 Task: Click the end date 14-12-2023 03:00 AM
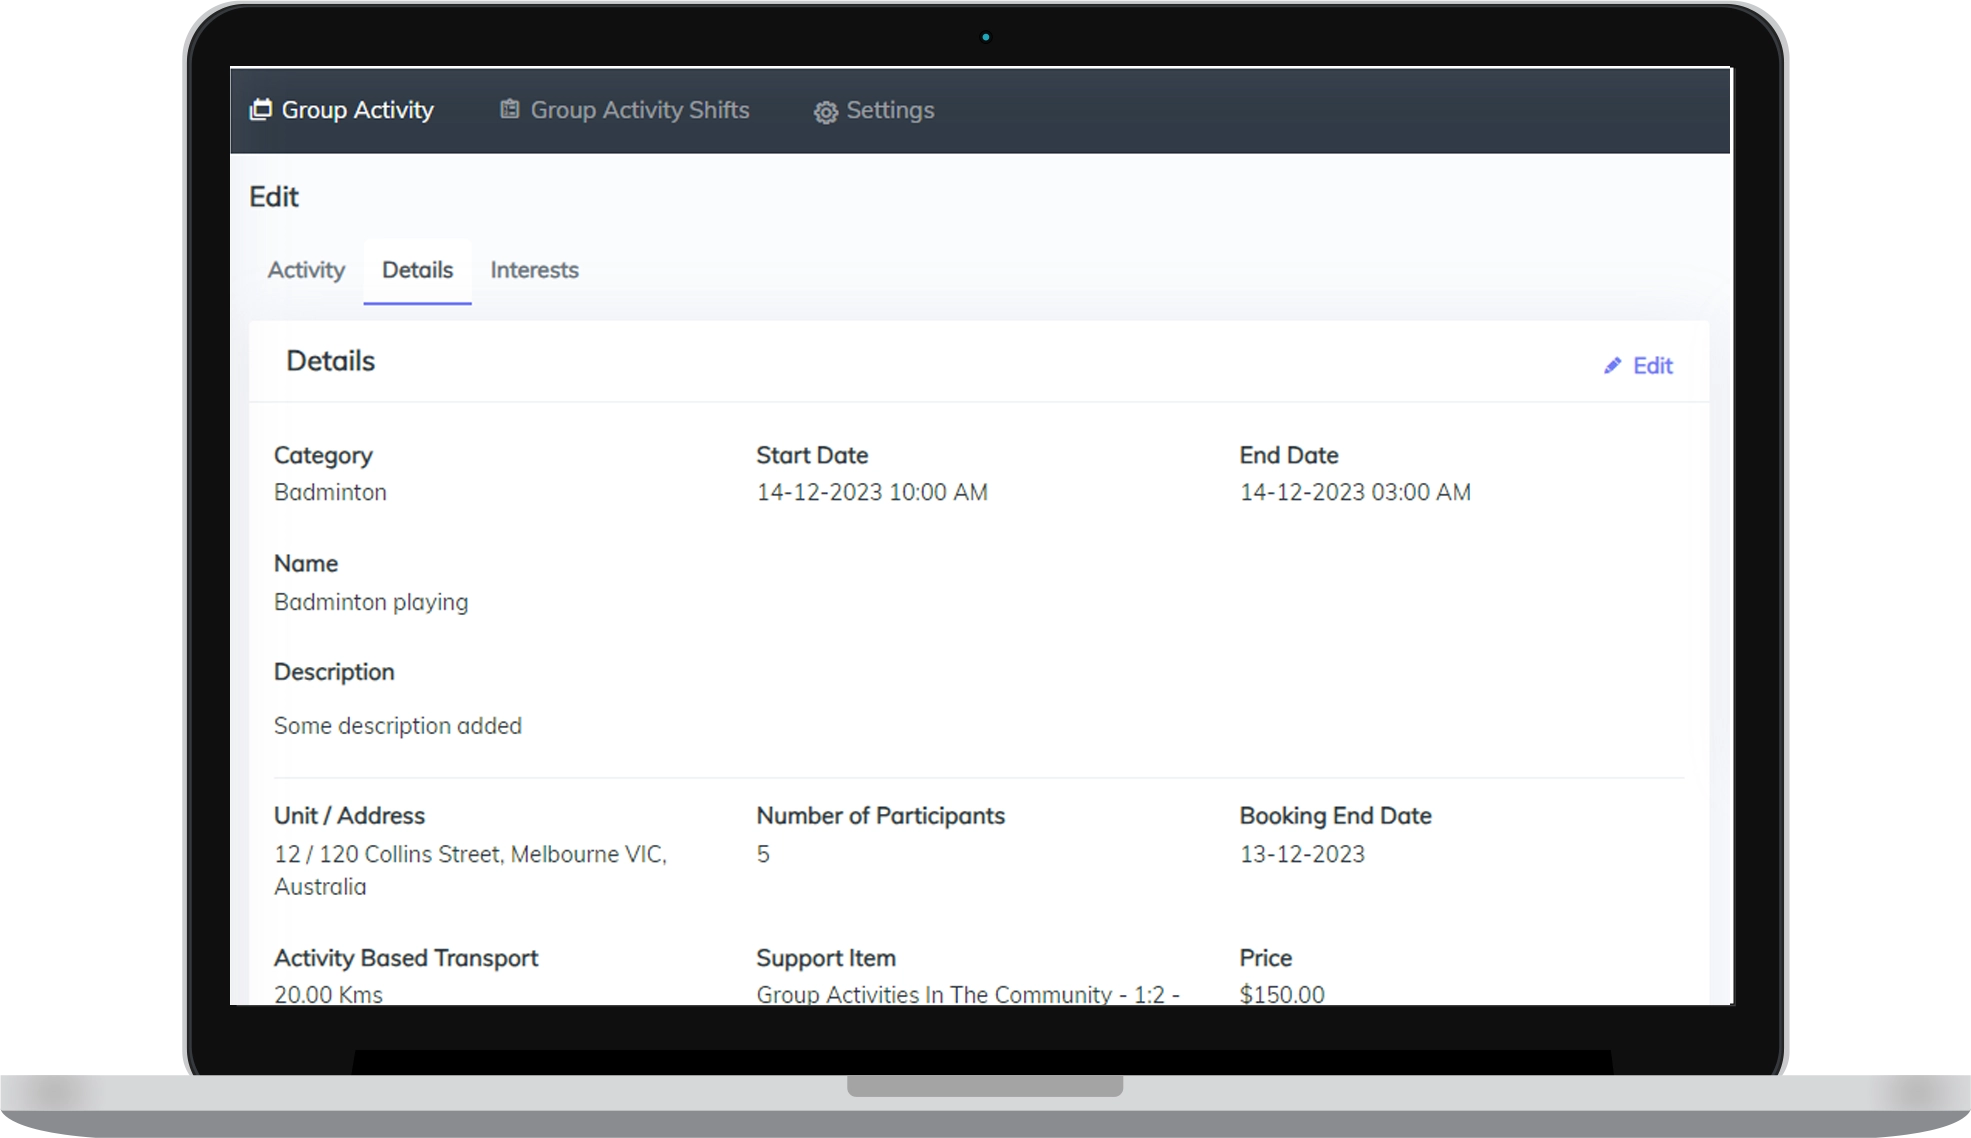coord(1355,492)
